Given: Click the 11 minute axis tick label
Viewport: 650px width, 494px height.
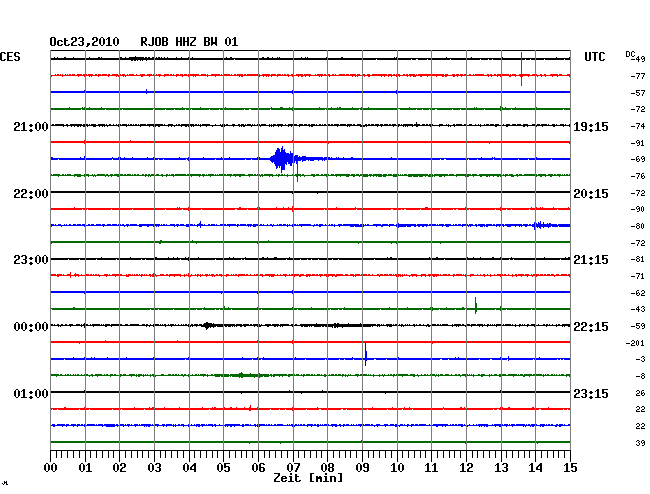Looking at the screenshot, I should click(x=432, y=468).
